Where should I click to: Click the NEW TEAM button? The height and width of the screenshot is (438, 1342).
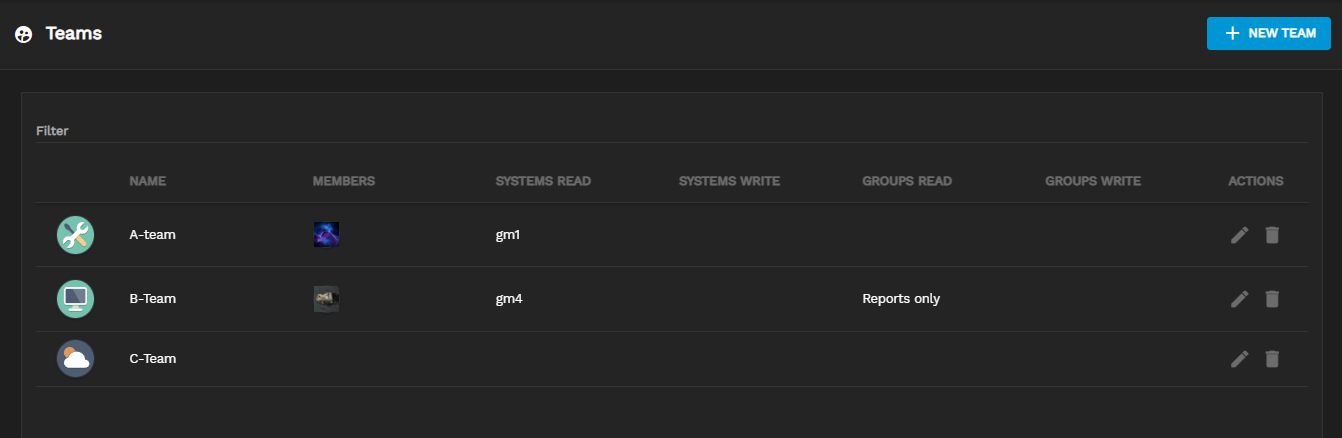[1268, 33]
